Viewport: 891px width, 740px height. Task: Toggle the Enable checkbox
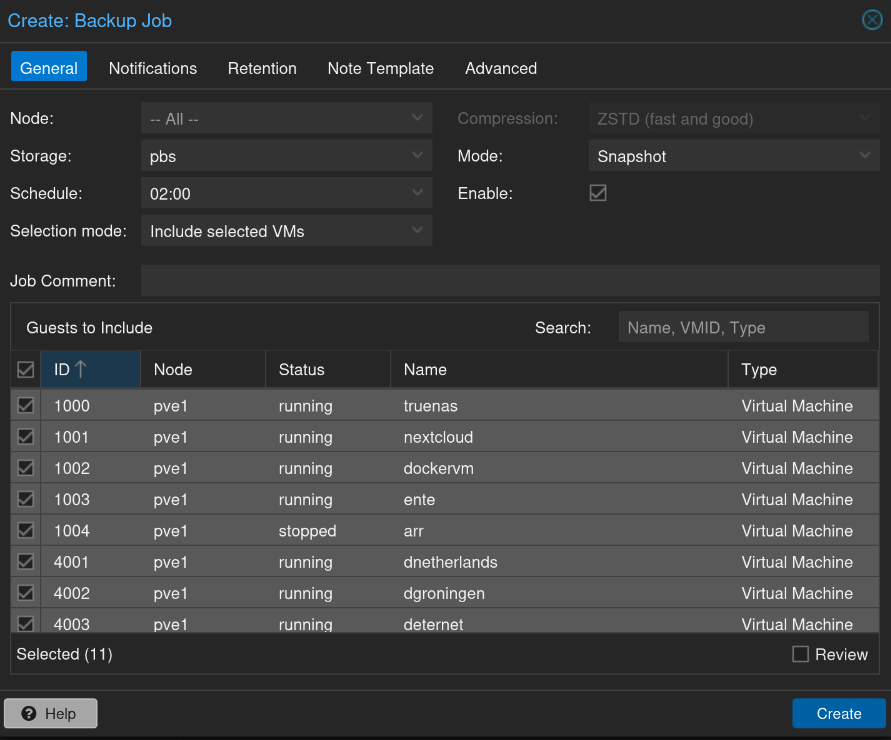pyautogui.click(x=598, y=193)
